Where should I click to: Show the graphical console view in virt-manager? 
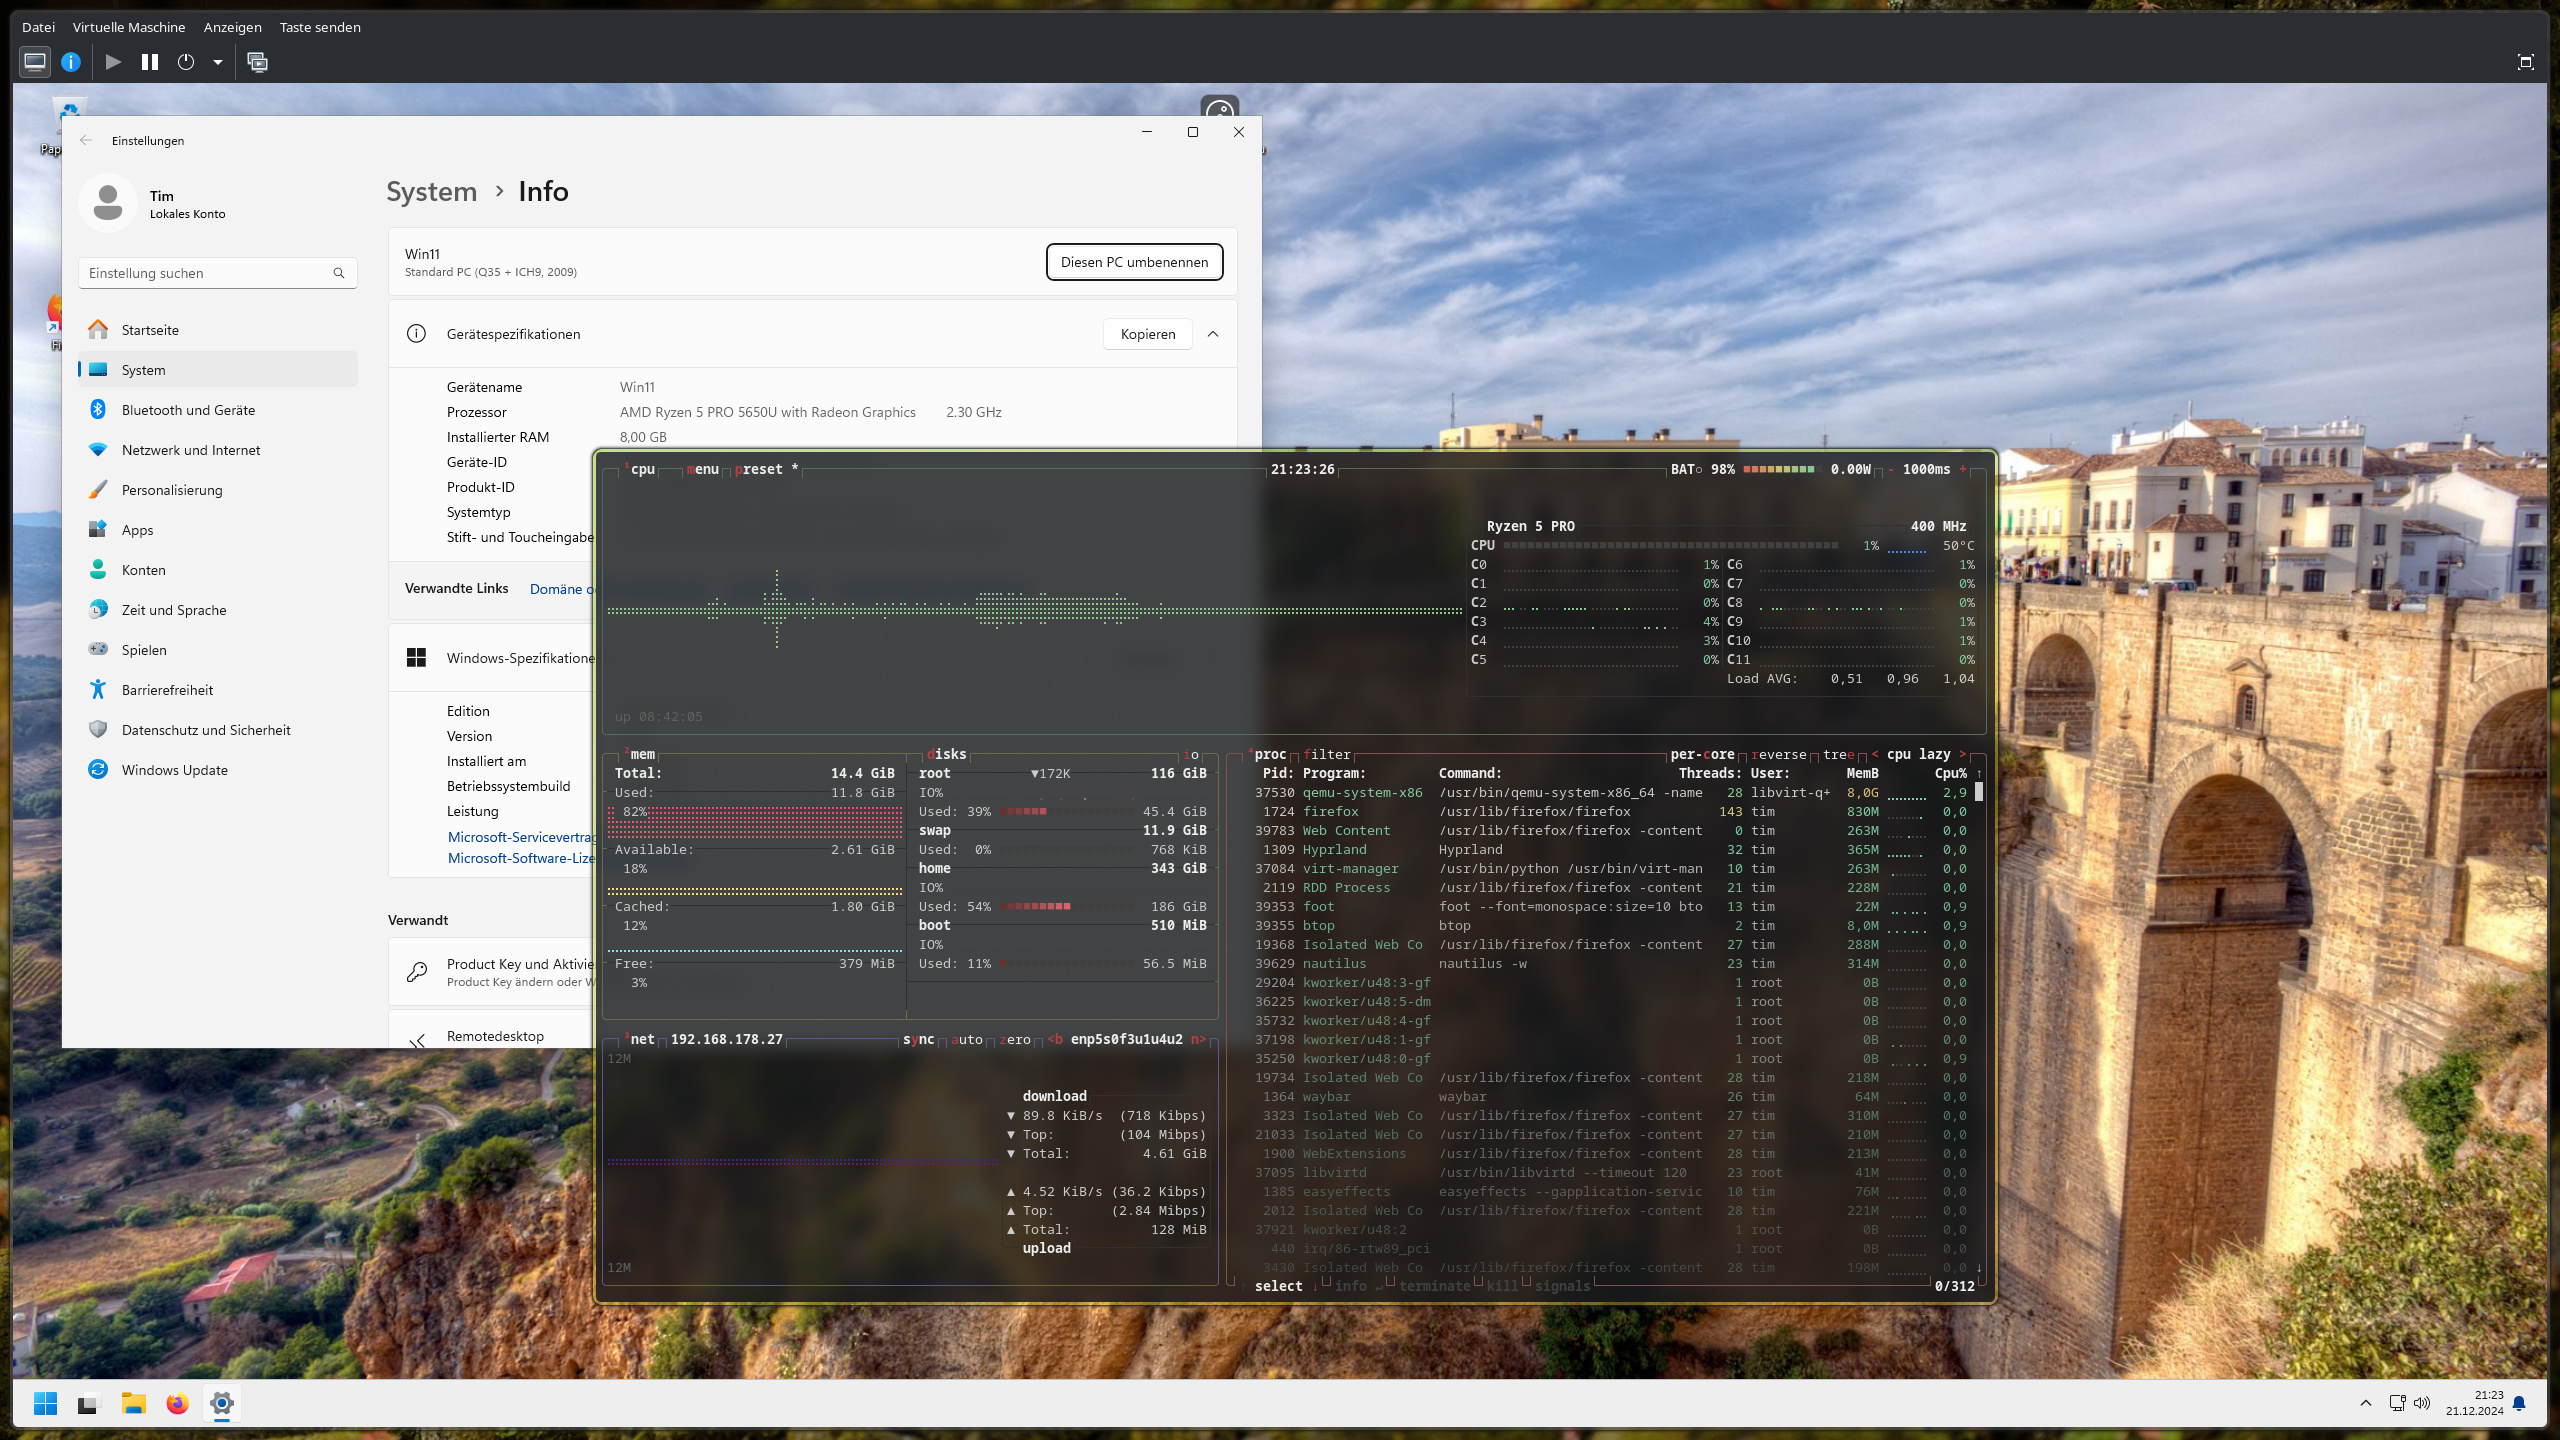click(x=34, y=62)
